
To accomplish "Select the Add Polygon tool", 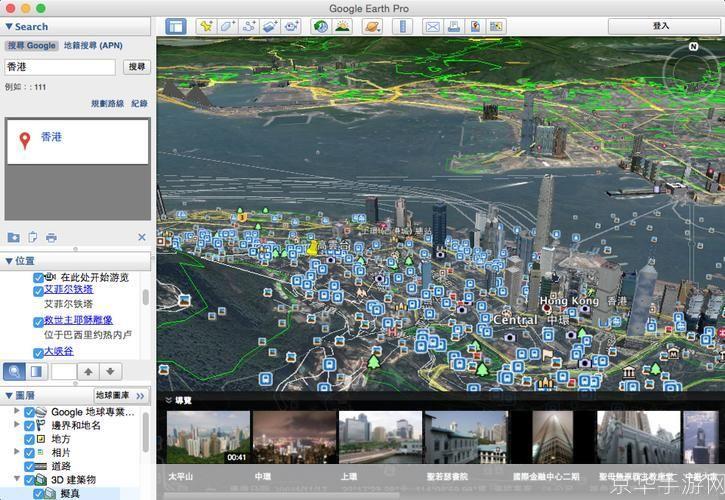I will [x=227, y=26].
